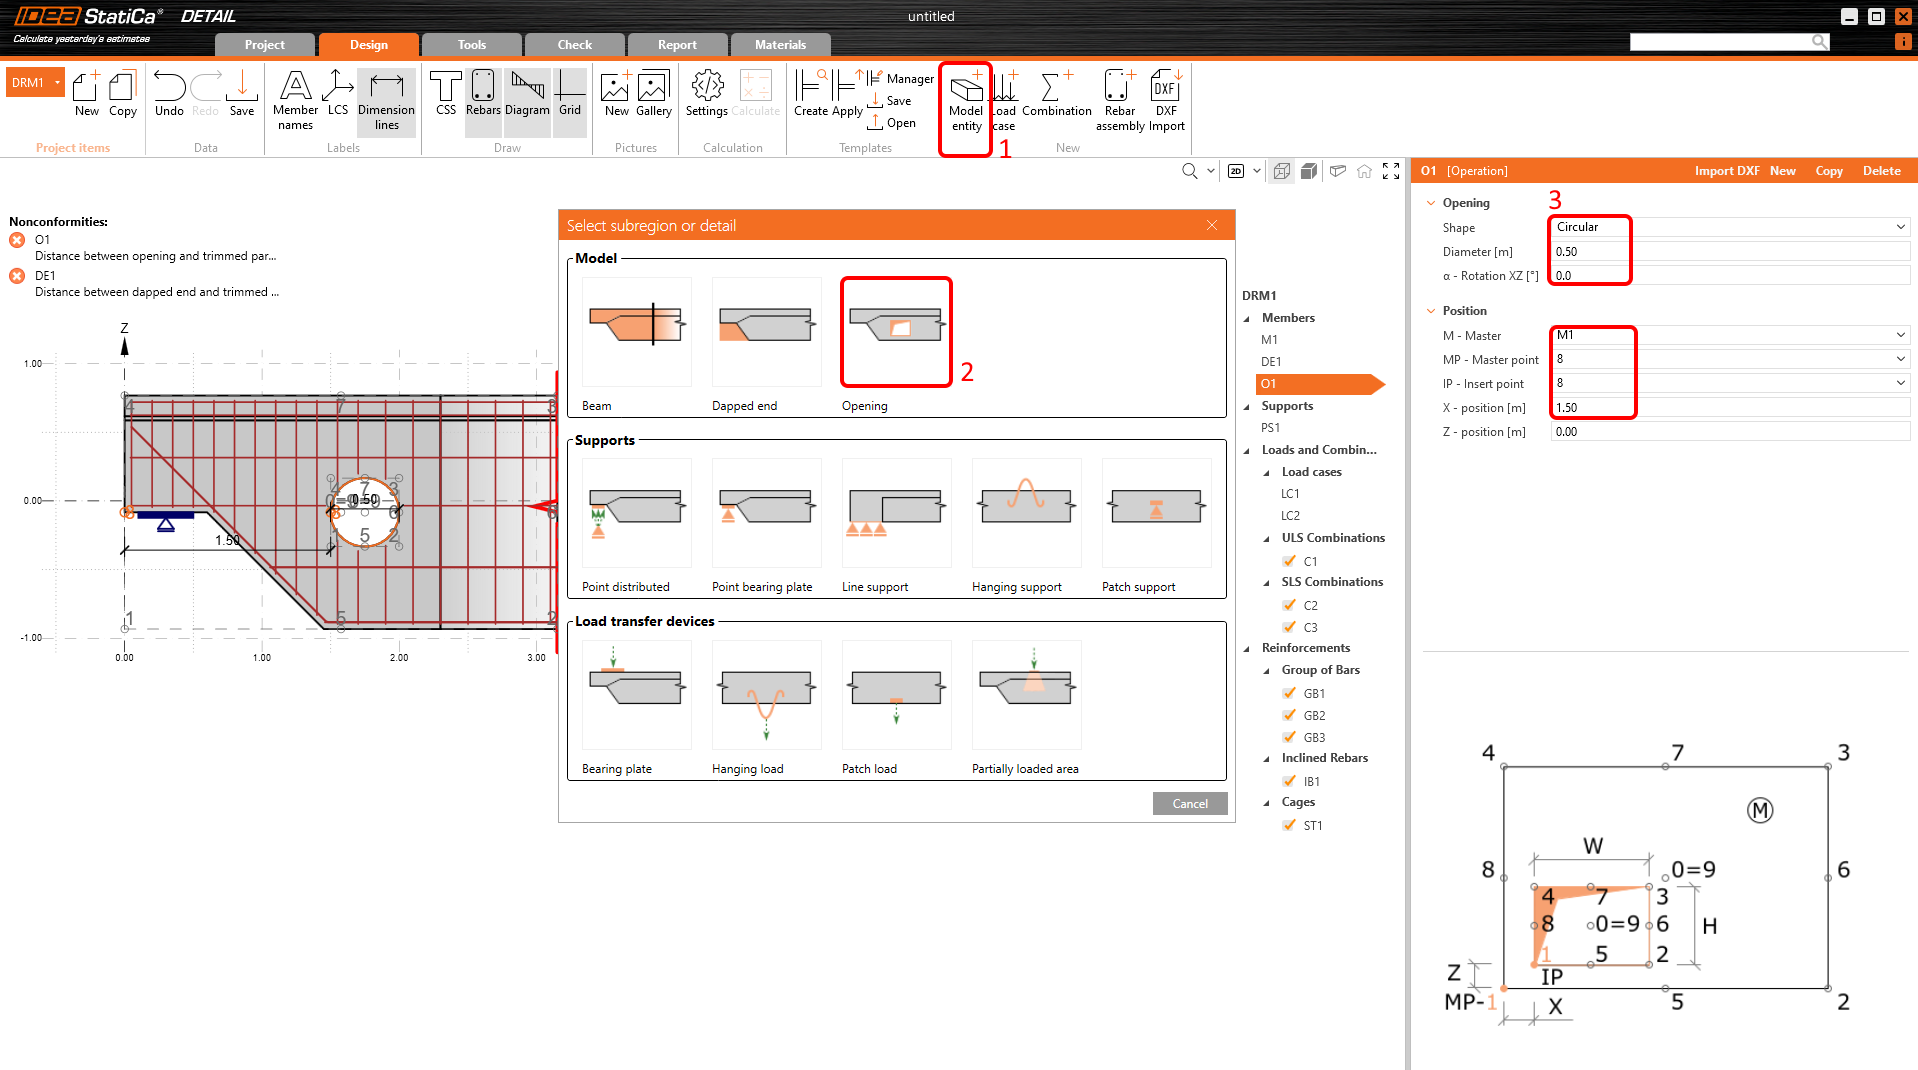
Task: Cancel the Select subregion dialog
Action: pyautogui.click(x=1189, y=803)
